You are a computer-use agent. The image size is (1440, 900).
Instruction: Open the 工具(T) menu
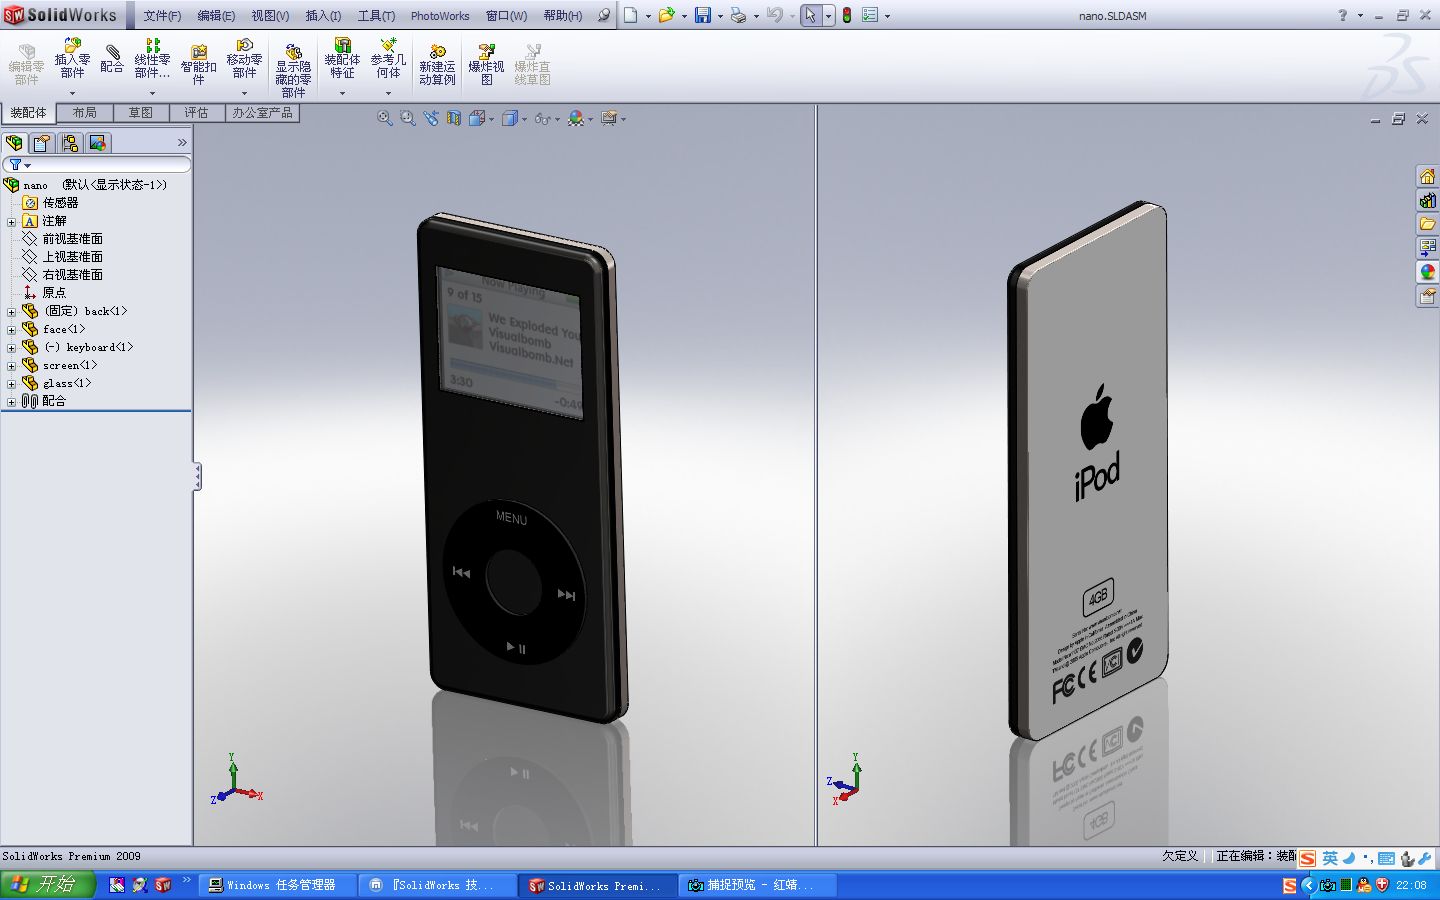click(377, 16)
